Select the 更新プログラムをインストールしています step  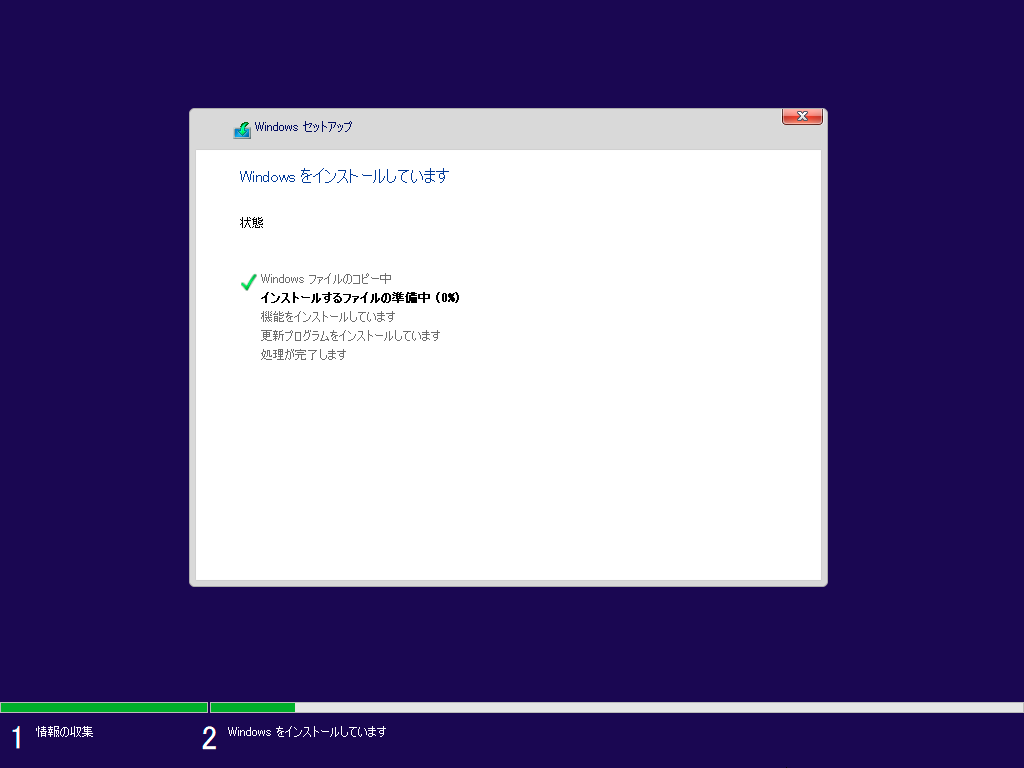tap(350, 336)
